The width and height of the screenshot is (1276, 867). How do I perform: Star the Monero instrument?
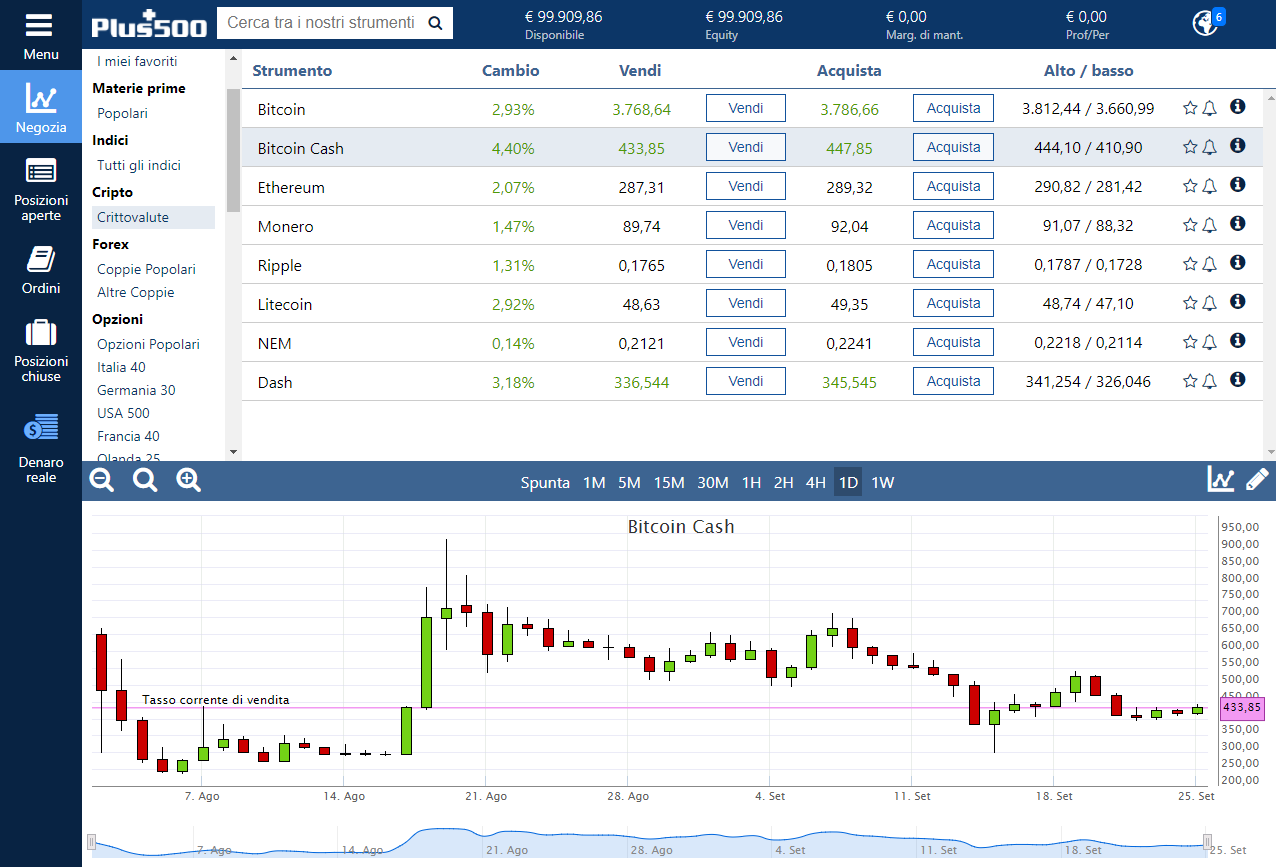1190,225
